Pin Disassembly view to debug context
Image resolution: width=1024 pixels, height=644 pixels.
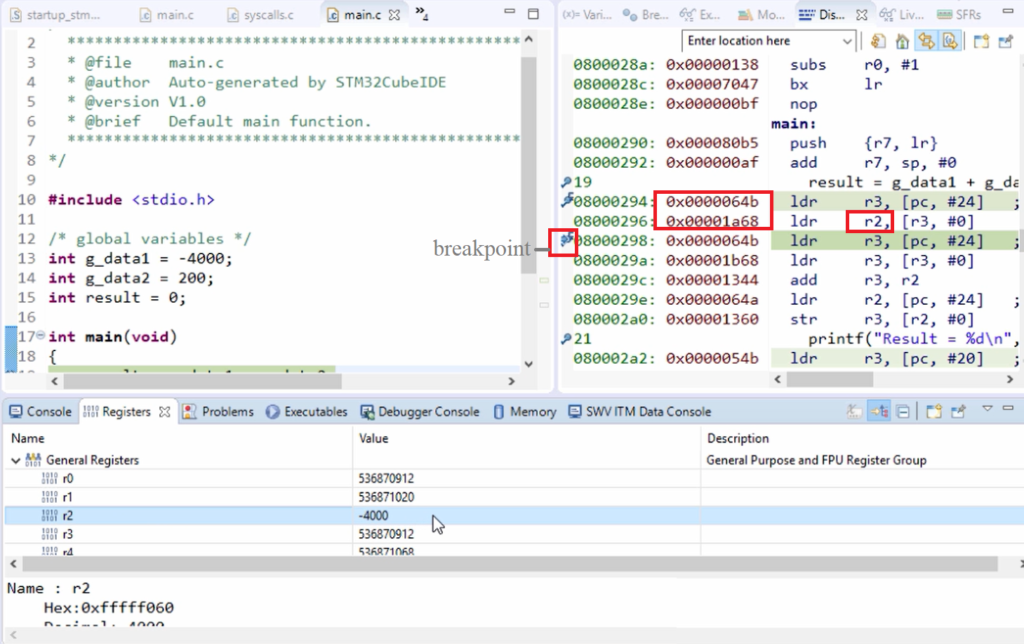click(x=1005, y=41)
